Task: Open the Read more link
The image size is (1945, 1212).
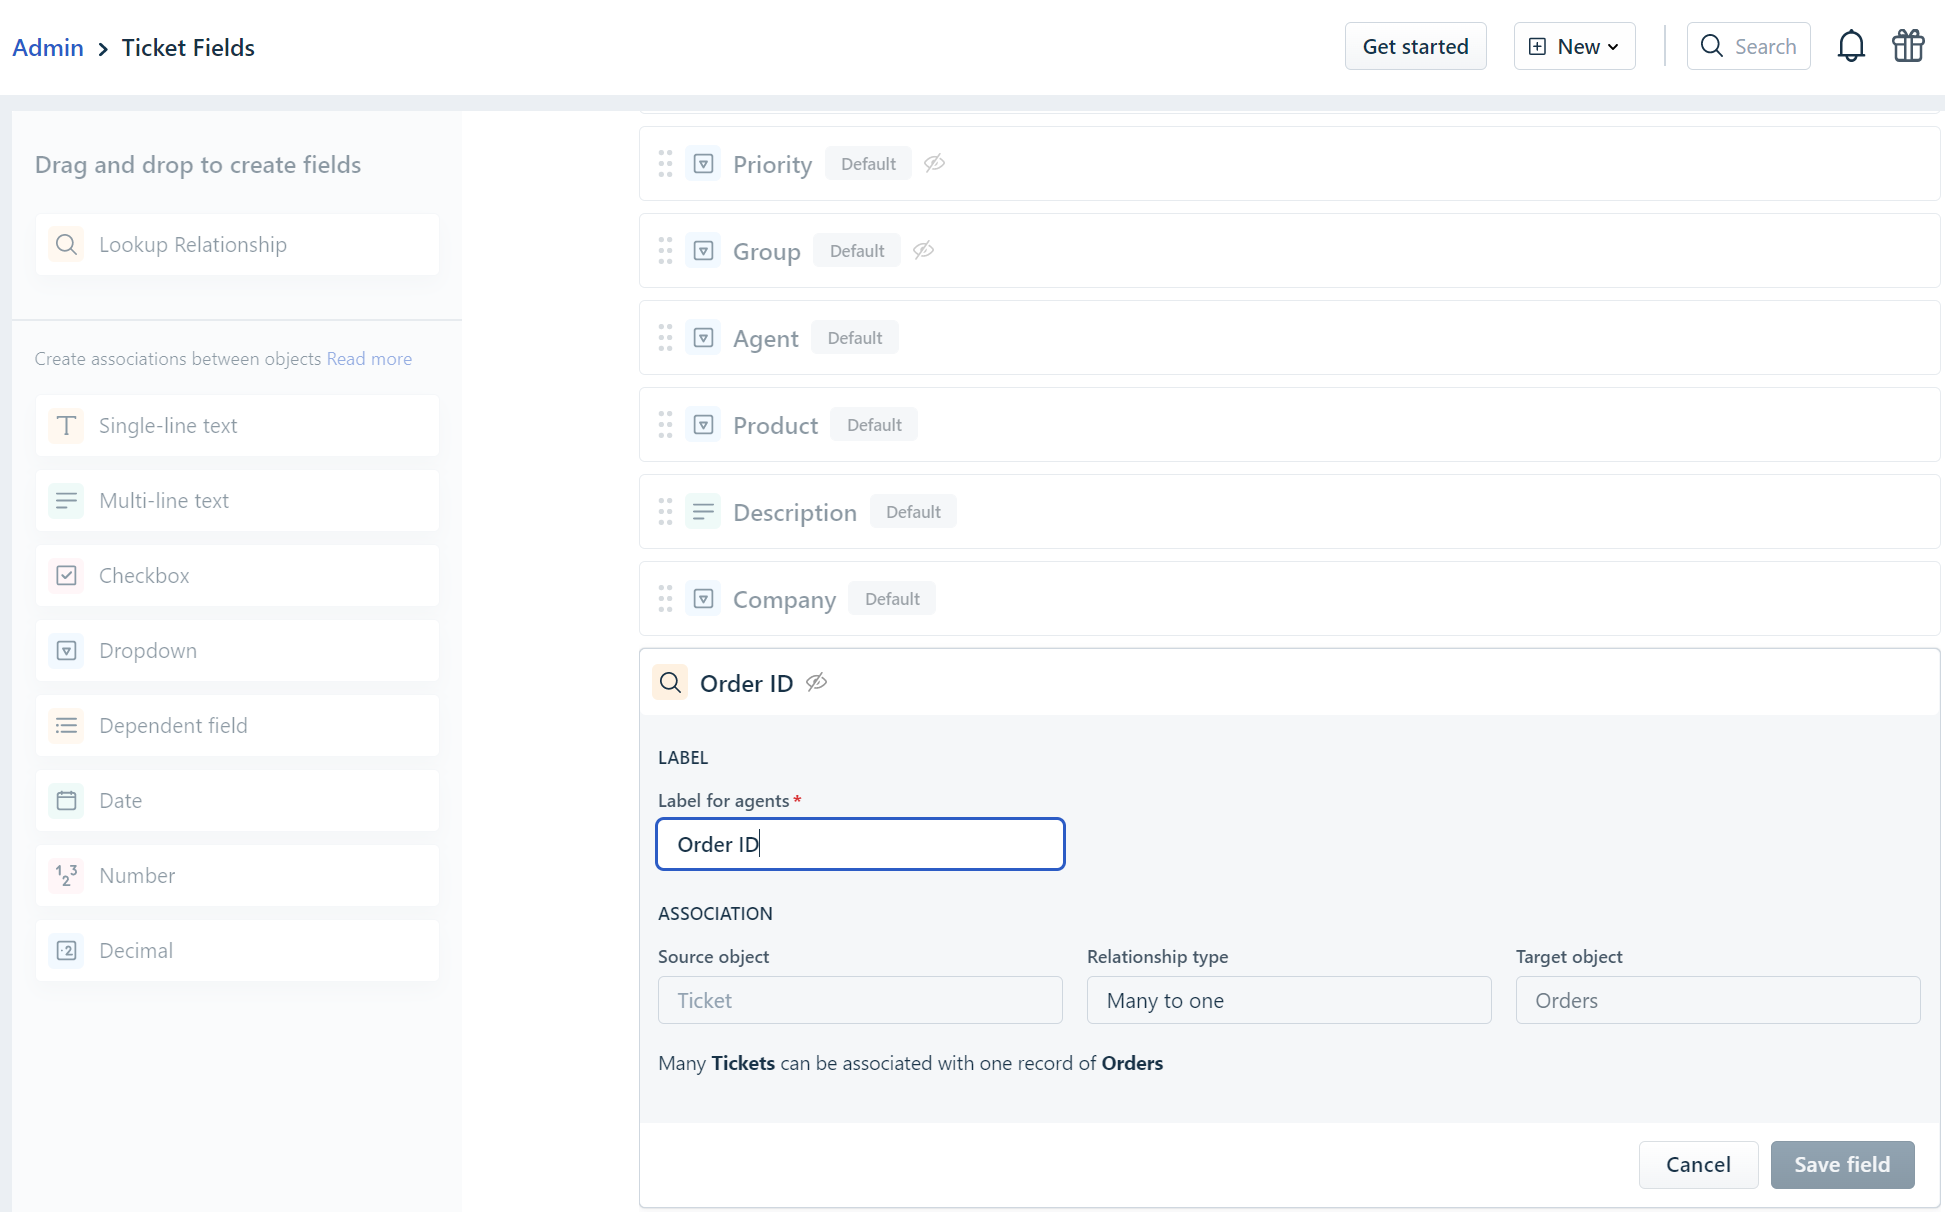Action: (x=369, y=359)
